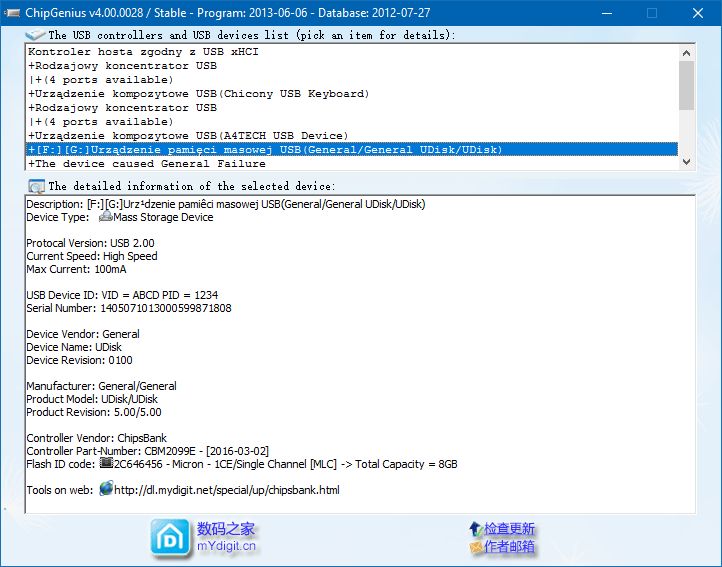Click the globe icon beside Tools on web

pyautogui.click(x=106, y=488)
